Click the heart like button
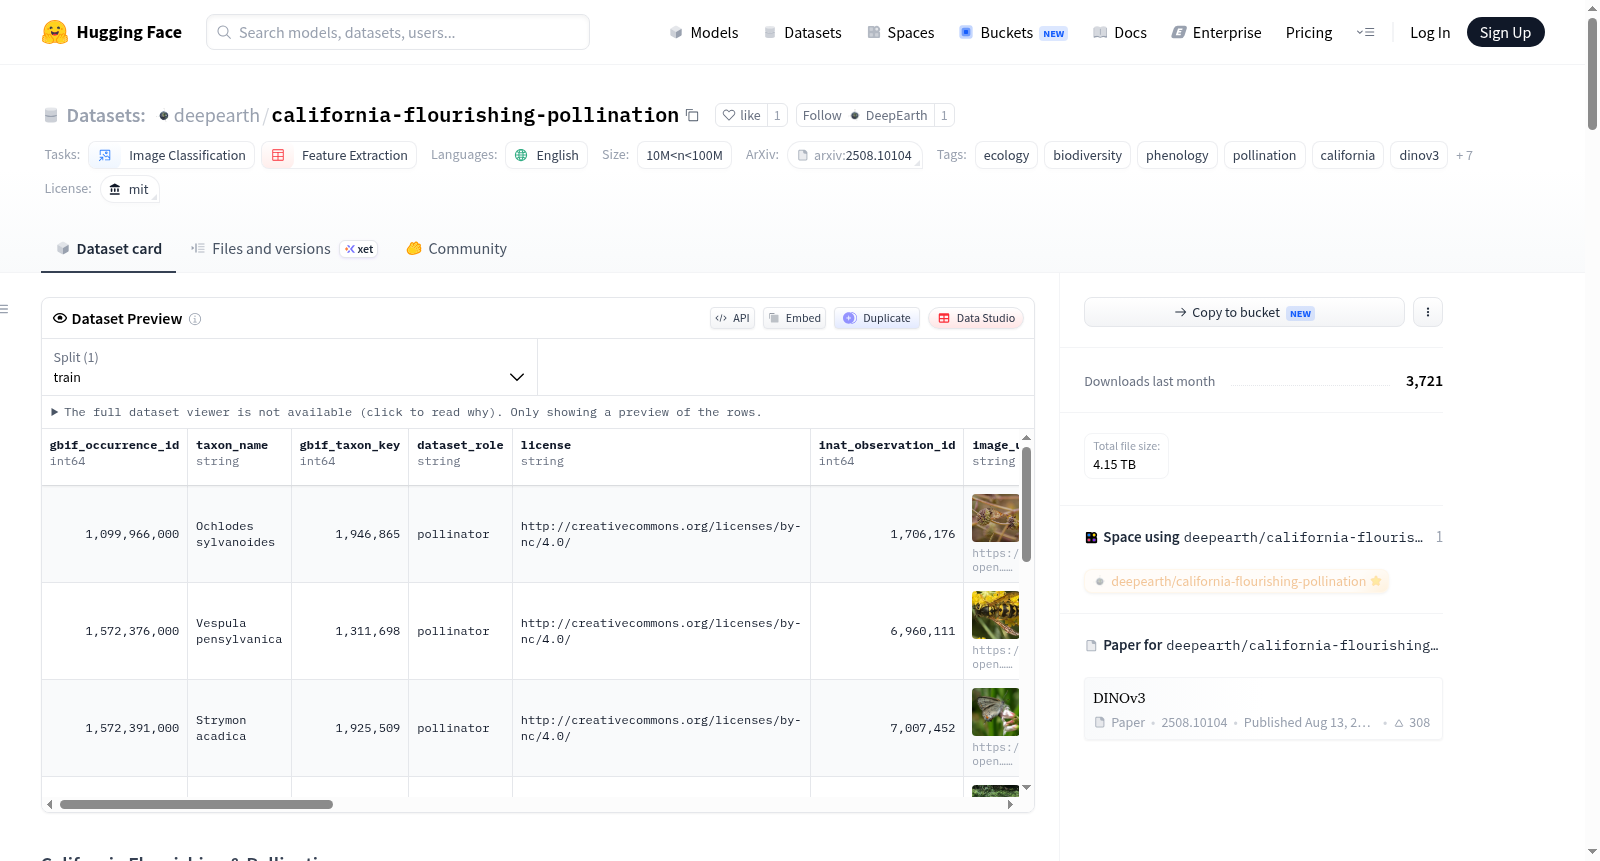 (x=742, y=115)
